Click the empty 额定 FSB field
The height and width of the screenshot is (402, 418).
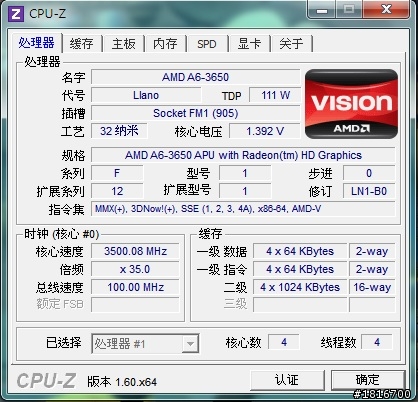click(135, 305)
